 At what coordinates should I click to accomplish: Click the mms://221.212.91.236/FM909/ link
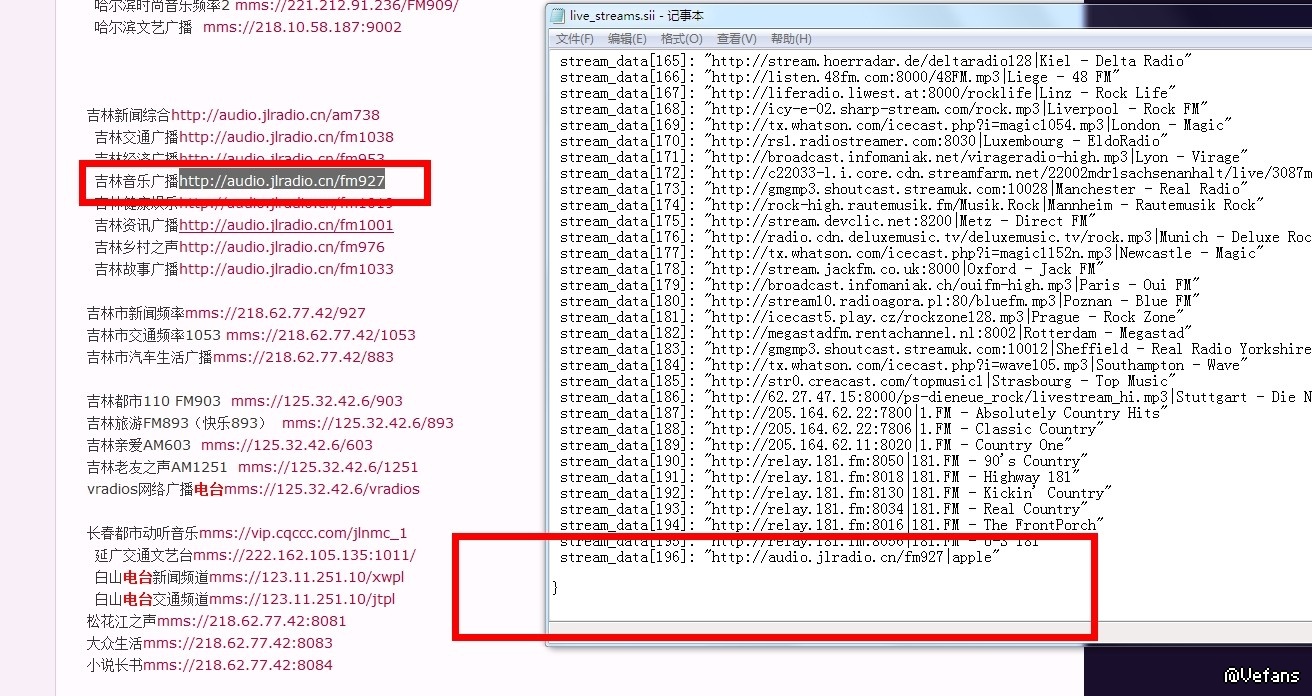point(346,5)
